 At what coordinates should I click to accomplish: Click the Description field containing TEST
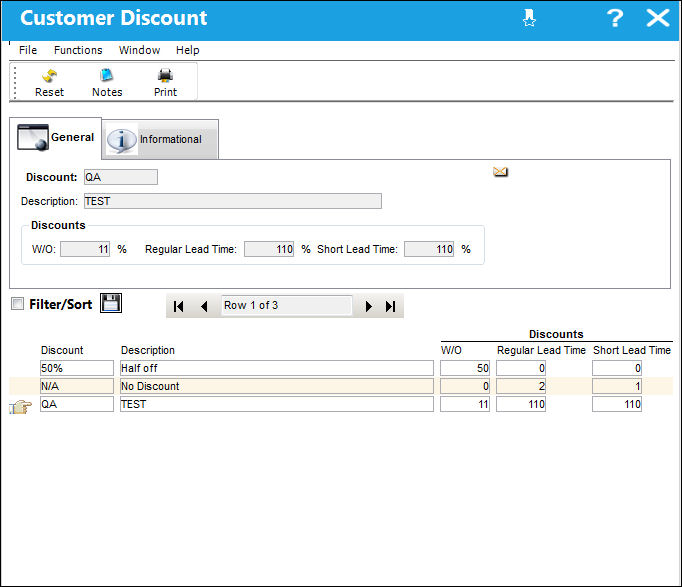[x=233, y=201]
